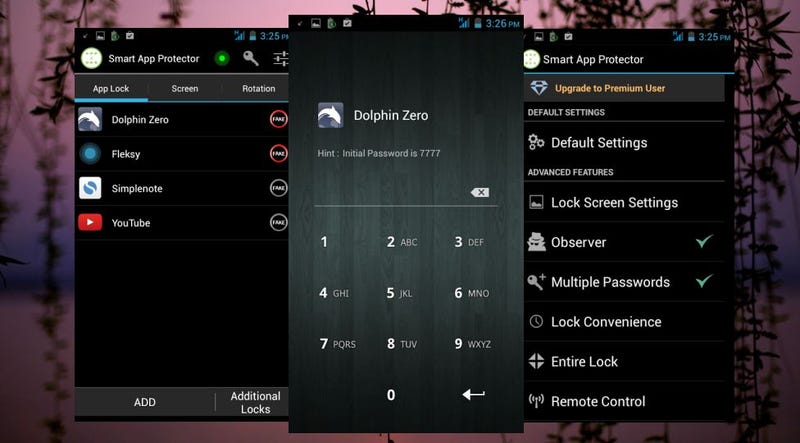
Task: Toggle fake lock for Dolphin Zero
Action: (279, 119)
